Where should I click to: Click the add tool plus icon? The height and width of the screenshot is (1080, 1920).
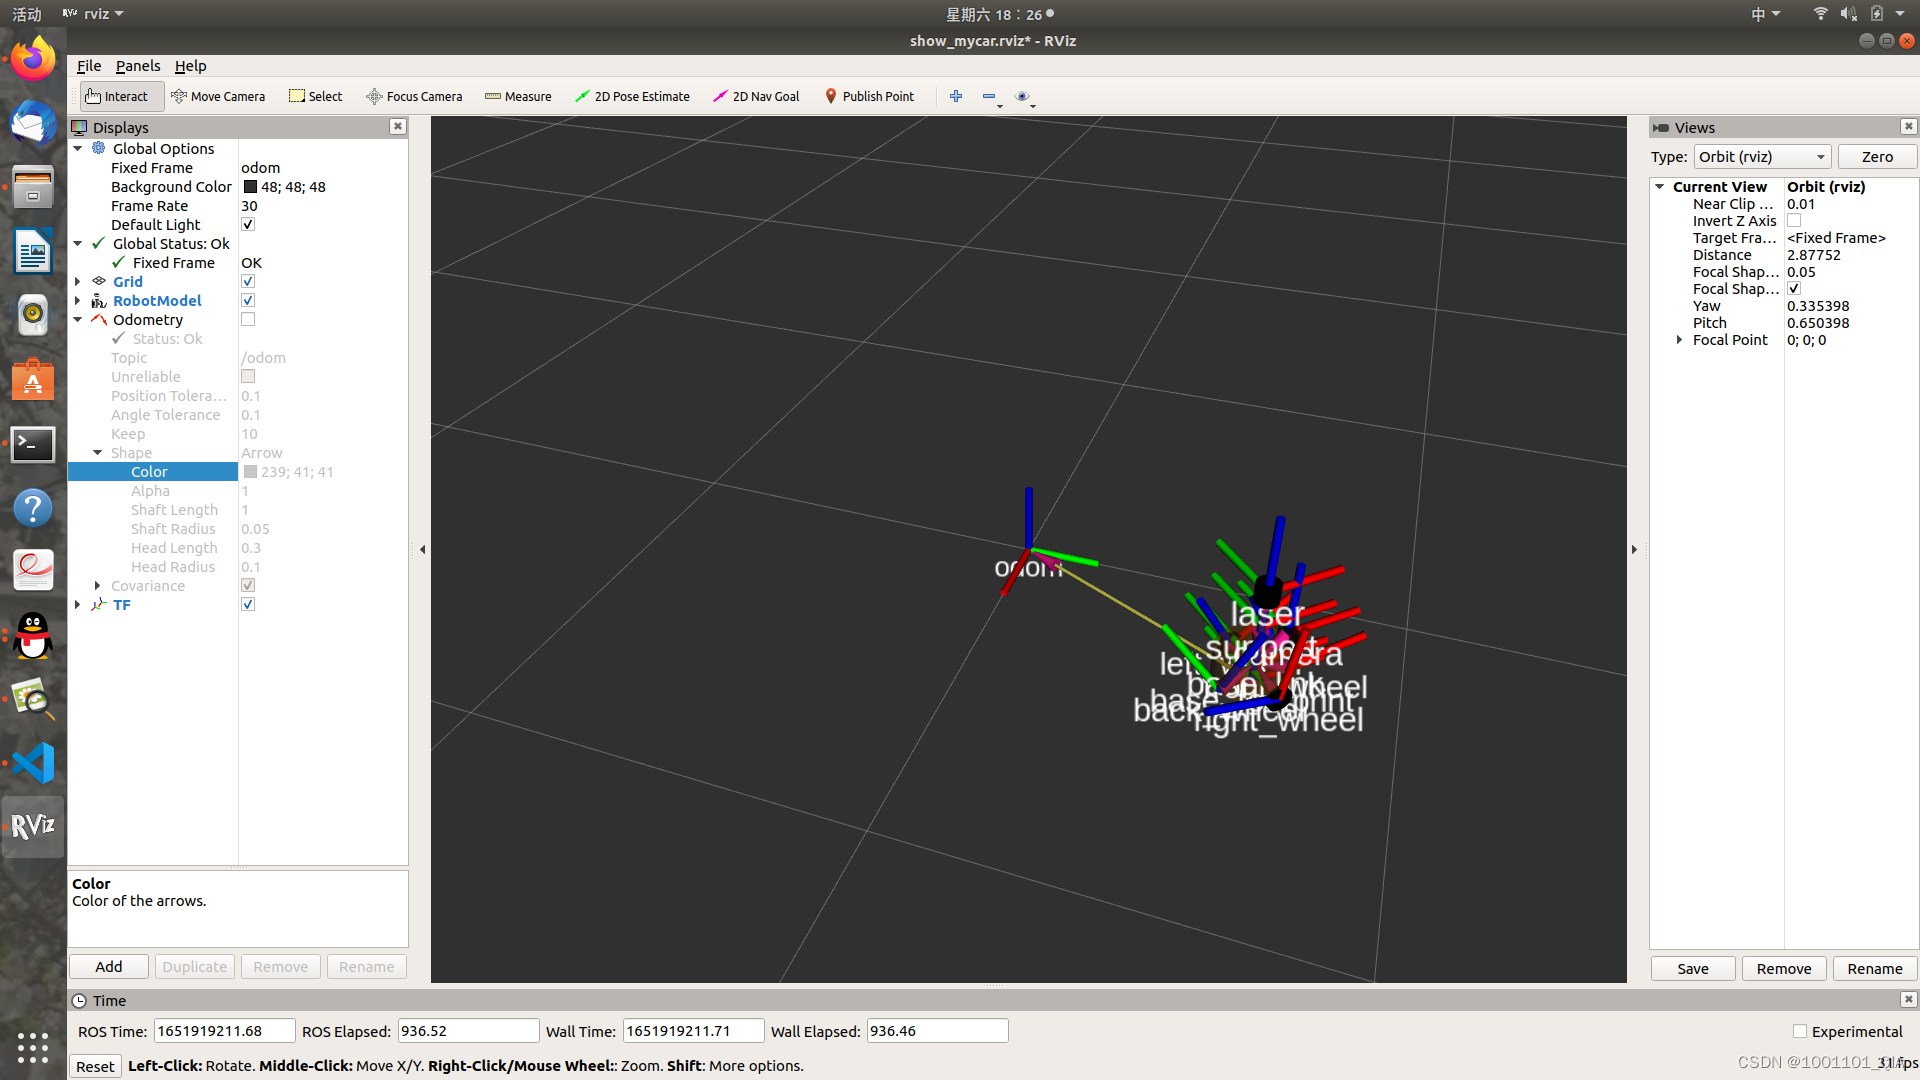956,96
